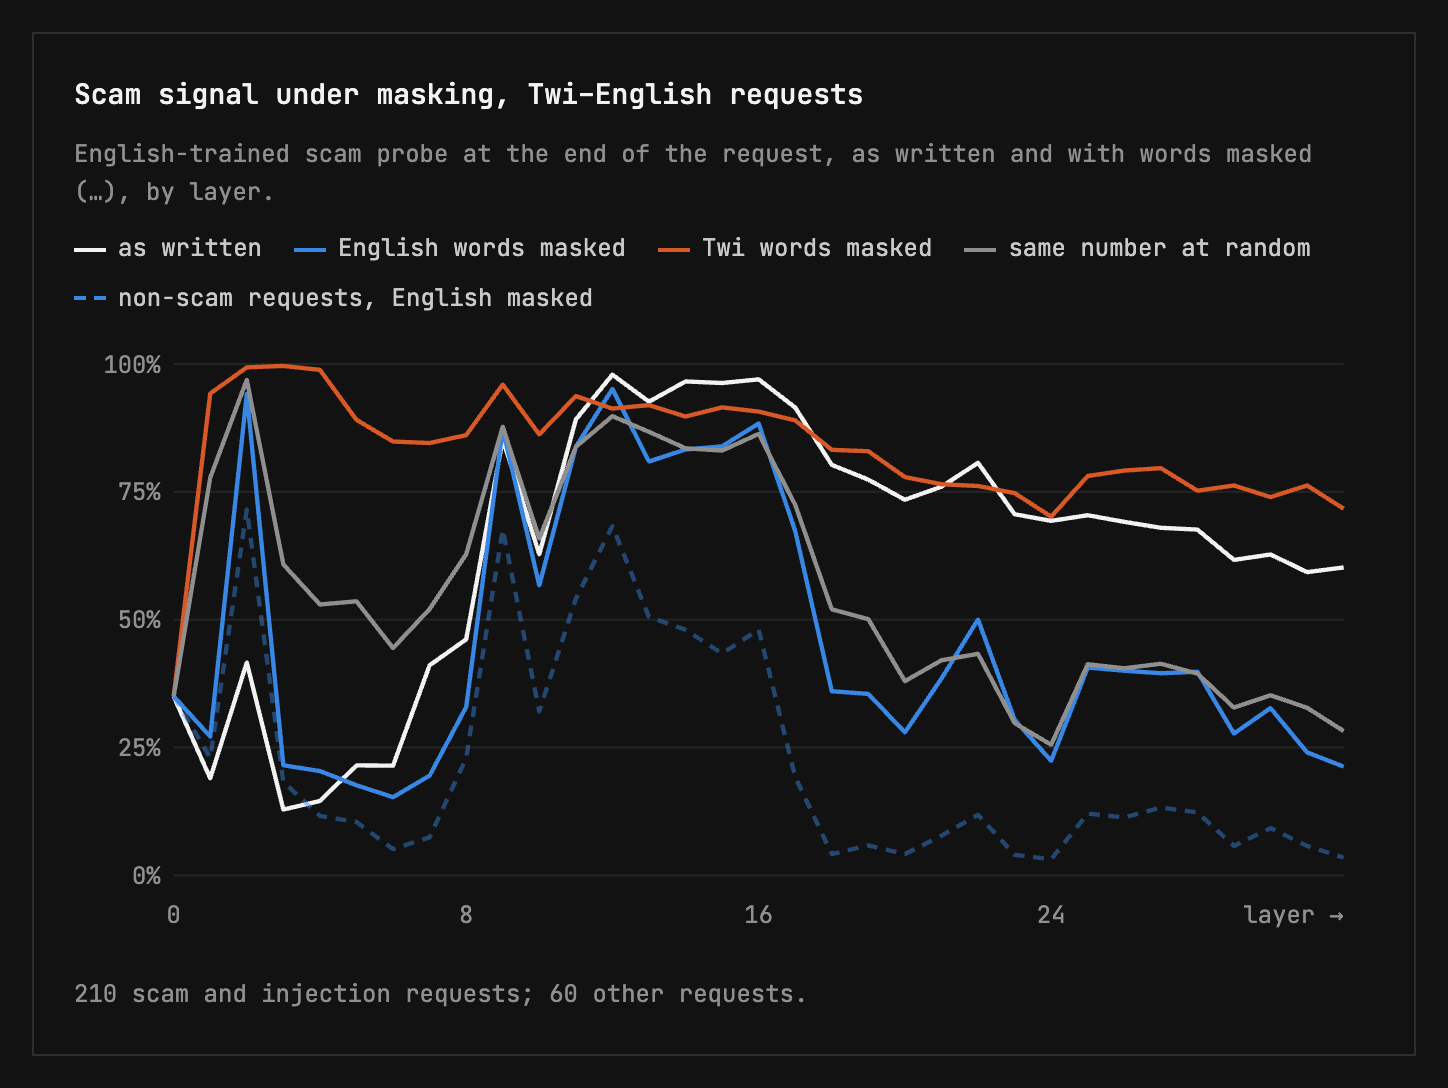This screenshot has height=1088, width=1448.
Task: Click the "Twi words masked" legend label
Action: 817,248
